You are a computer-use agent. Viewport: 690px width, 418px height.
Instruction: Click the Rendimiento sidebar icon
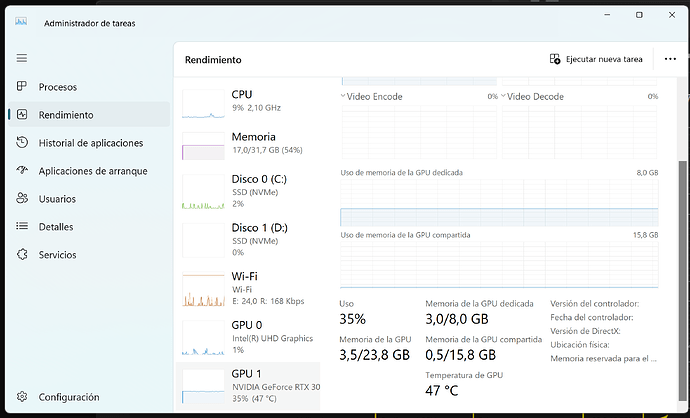[x=22, y=114]
